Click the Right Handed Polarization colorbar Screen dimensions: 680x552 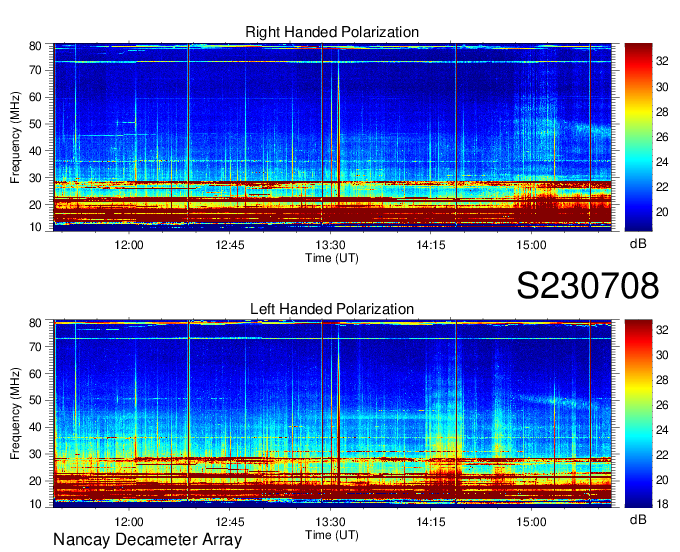pyautogui.click(x=638, y=137)
